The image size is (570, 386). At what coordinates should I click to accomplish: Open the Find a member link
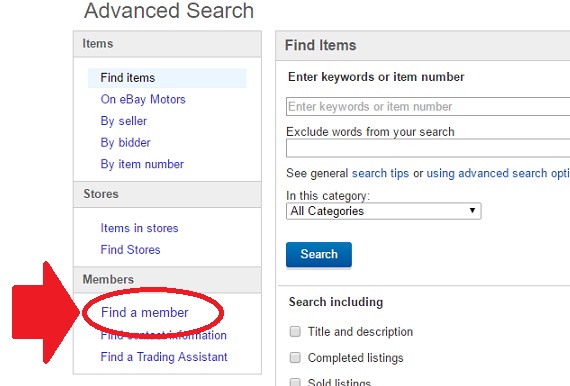pos(145,313)
